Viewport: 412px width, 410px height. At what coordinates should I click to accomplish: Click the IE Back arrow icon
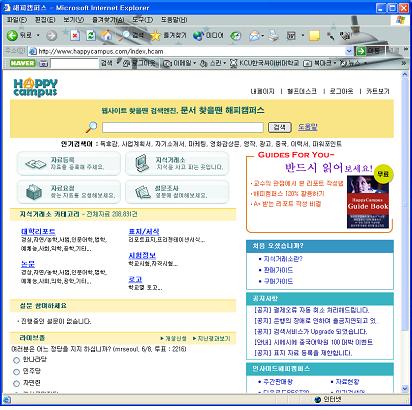point(12,35)
